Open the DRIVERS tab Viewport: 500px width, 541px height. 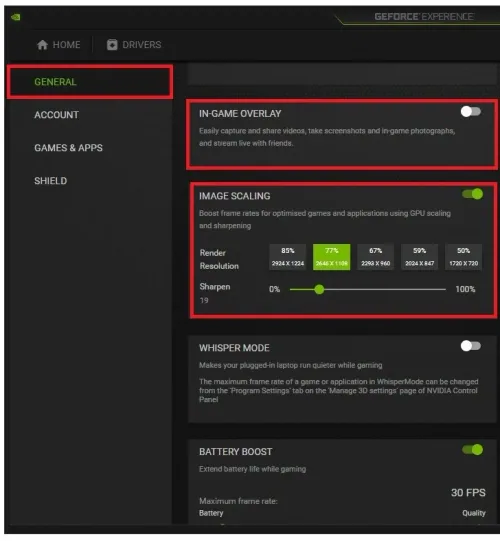click(x=134, y=45)
